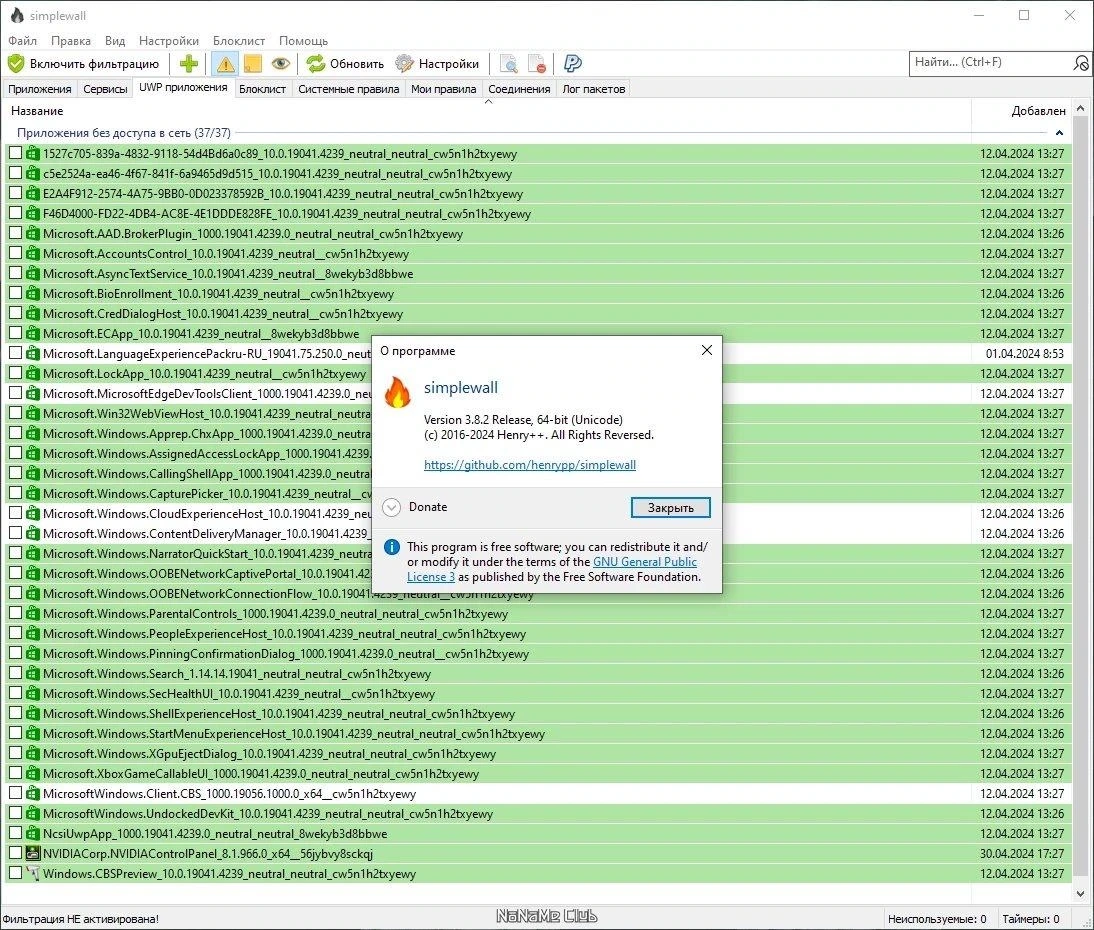Switch to the Блоклист tab
This screenshot has width=1094, height=930.
click(262, 89)
